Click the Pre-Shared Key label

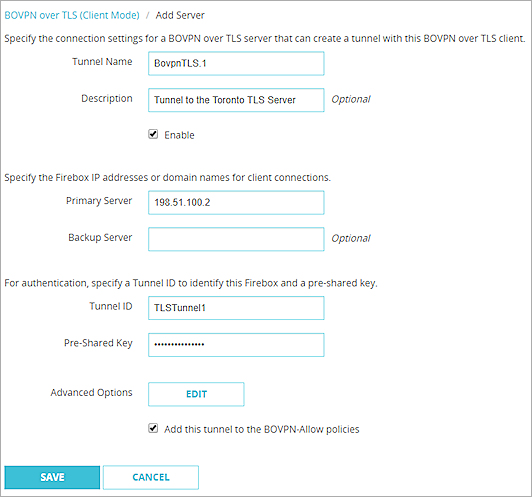(98, 343)
